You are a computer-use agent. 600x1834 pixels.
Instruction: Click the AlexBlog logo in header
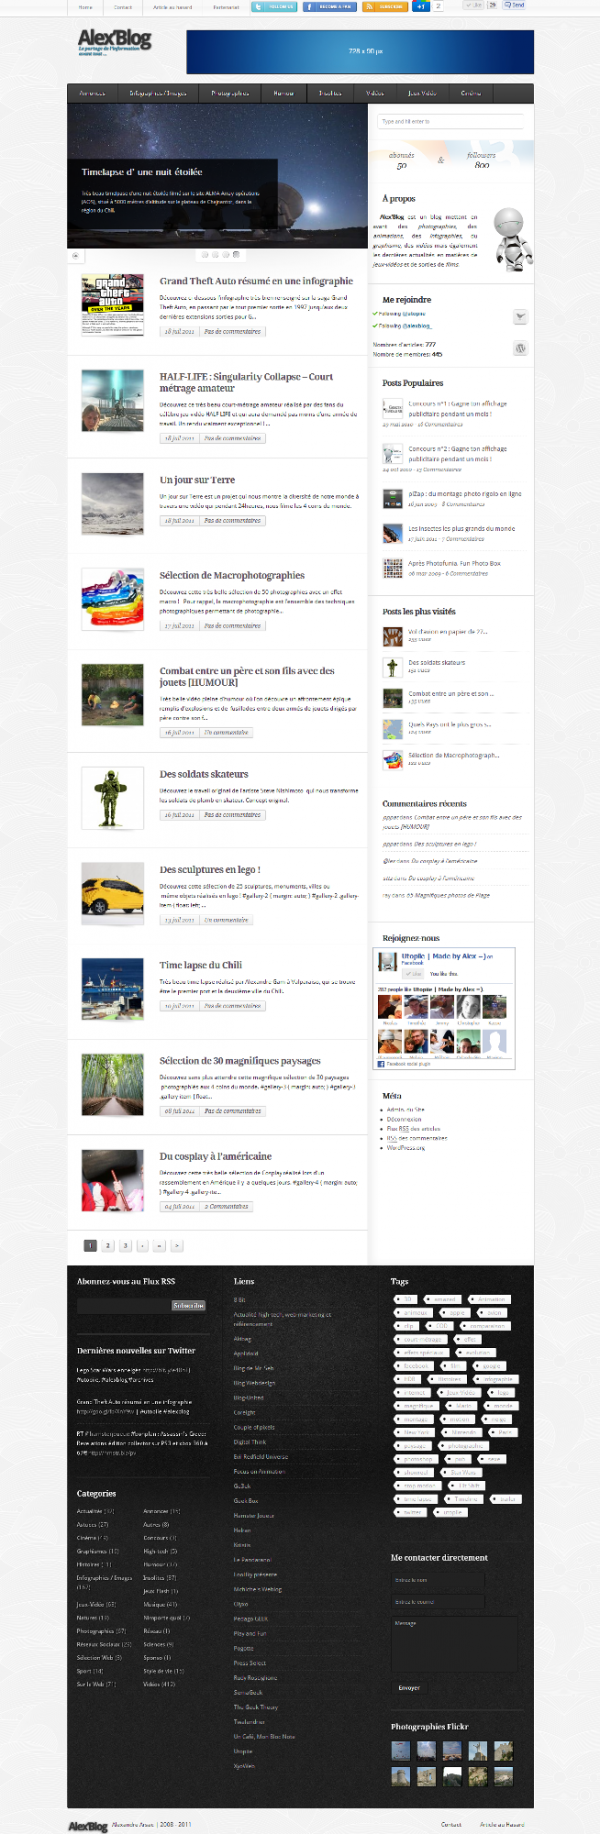click(115, 41)
